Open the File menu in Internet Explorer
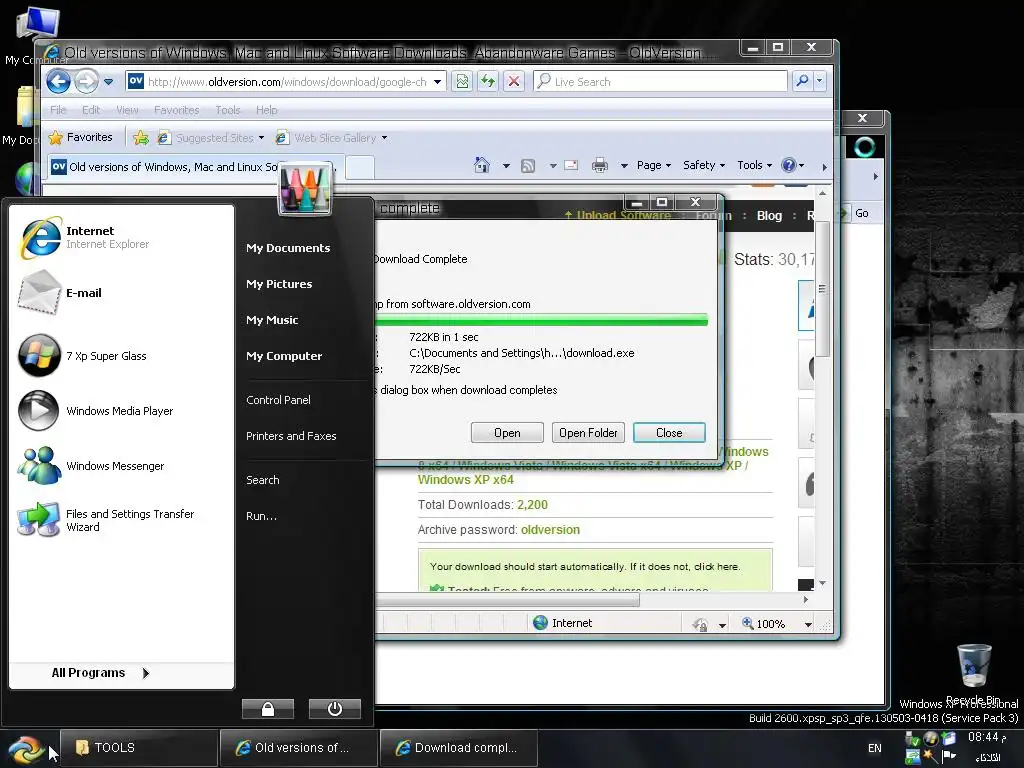Screen dimensions: 1024x768 [58, 110]
